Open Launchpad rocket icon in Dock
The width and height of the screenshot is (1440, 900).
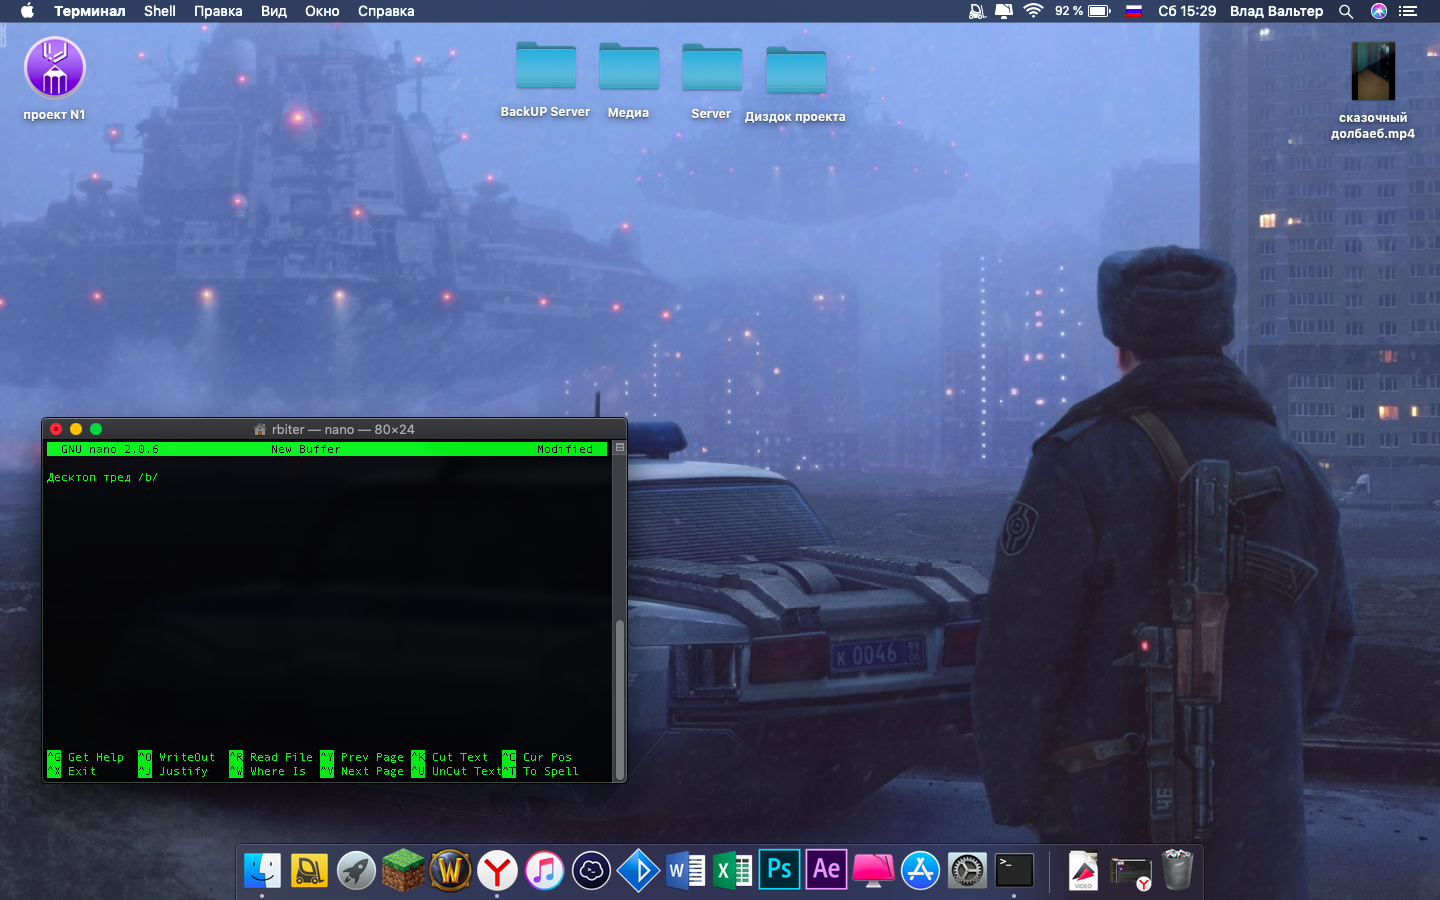pyautogui.click(x=356, y=871)
